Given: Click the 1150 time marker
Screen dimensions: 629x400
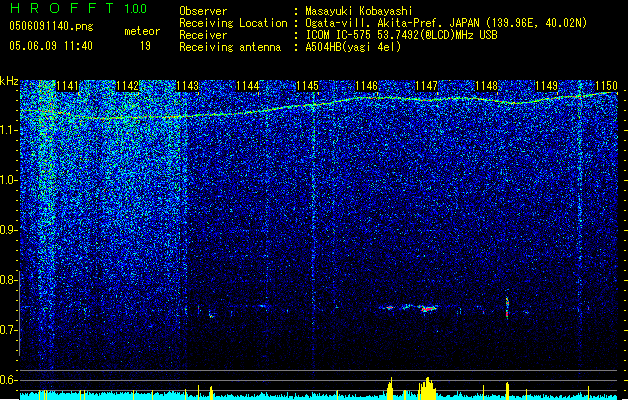Looking at the screenshot, I should tap(607, 86).
